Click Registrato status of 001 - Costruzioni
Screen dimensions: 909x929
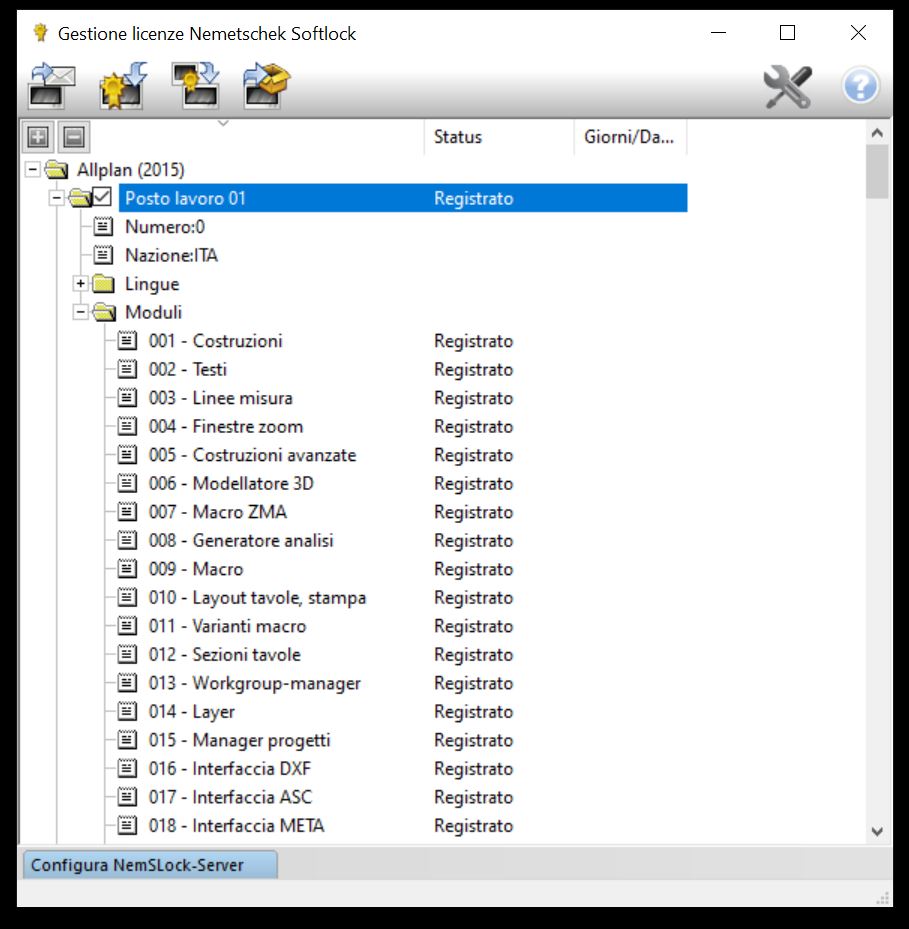tap(473, 341)
